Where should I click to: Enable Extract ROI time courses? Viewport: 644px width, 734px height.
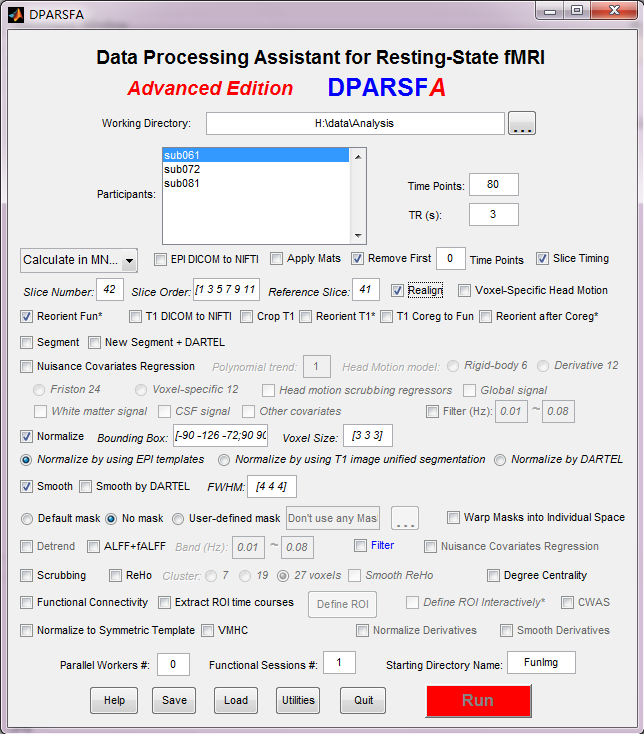(164, 602)
